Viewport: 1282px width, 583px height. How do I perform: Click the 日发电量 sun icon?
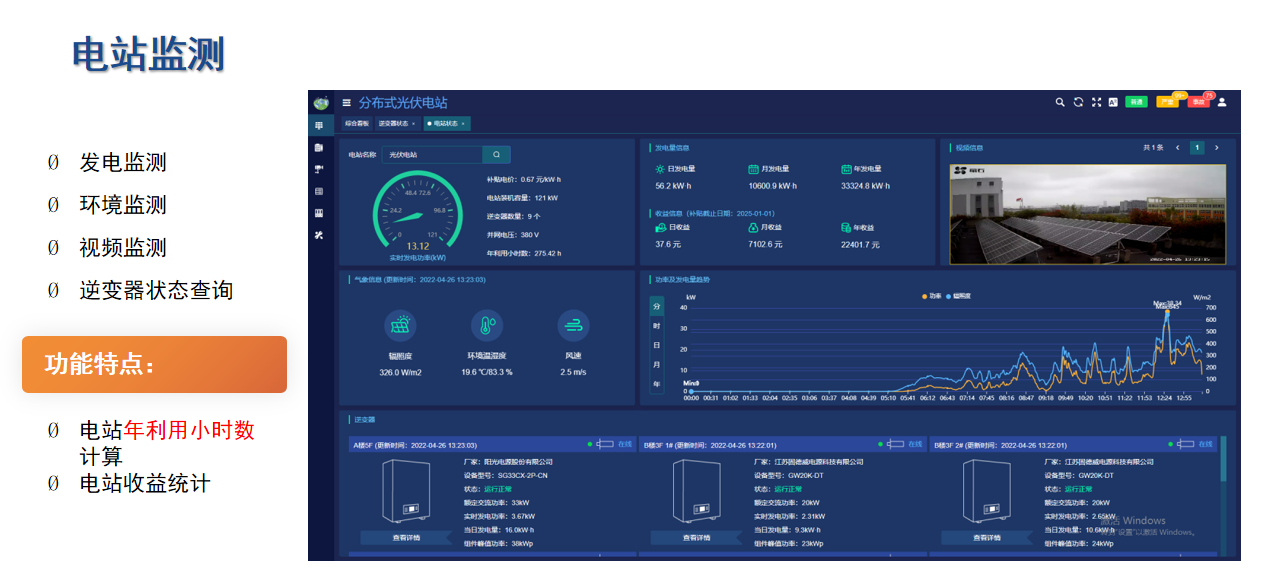(660, 169)
